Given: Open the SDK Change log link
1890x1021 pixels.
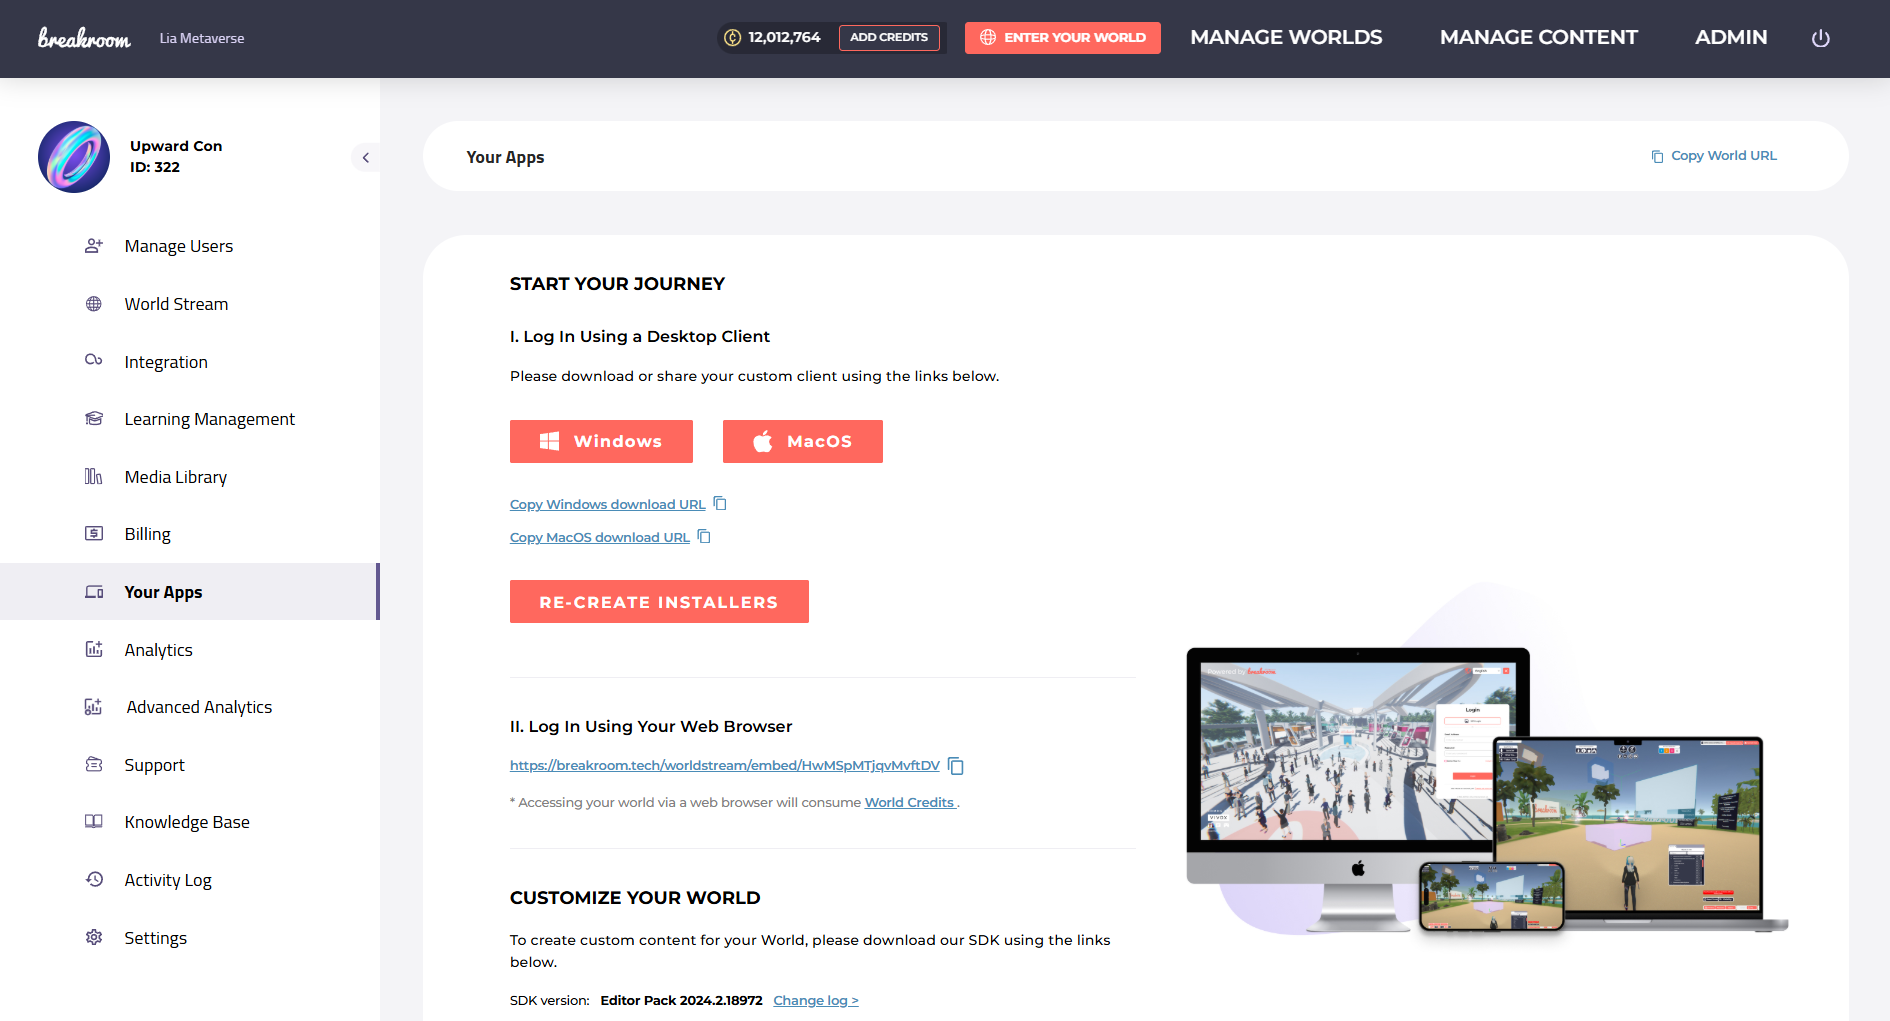Looking at the screenshot, I should (816, 1000).
